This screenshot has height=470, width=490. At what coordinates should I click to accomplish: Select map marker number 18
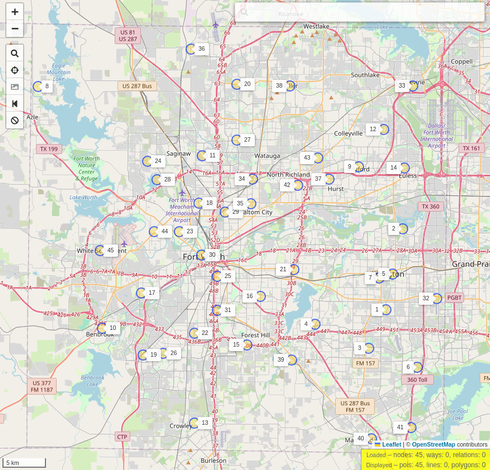coord(198,203)
